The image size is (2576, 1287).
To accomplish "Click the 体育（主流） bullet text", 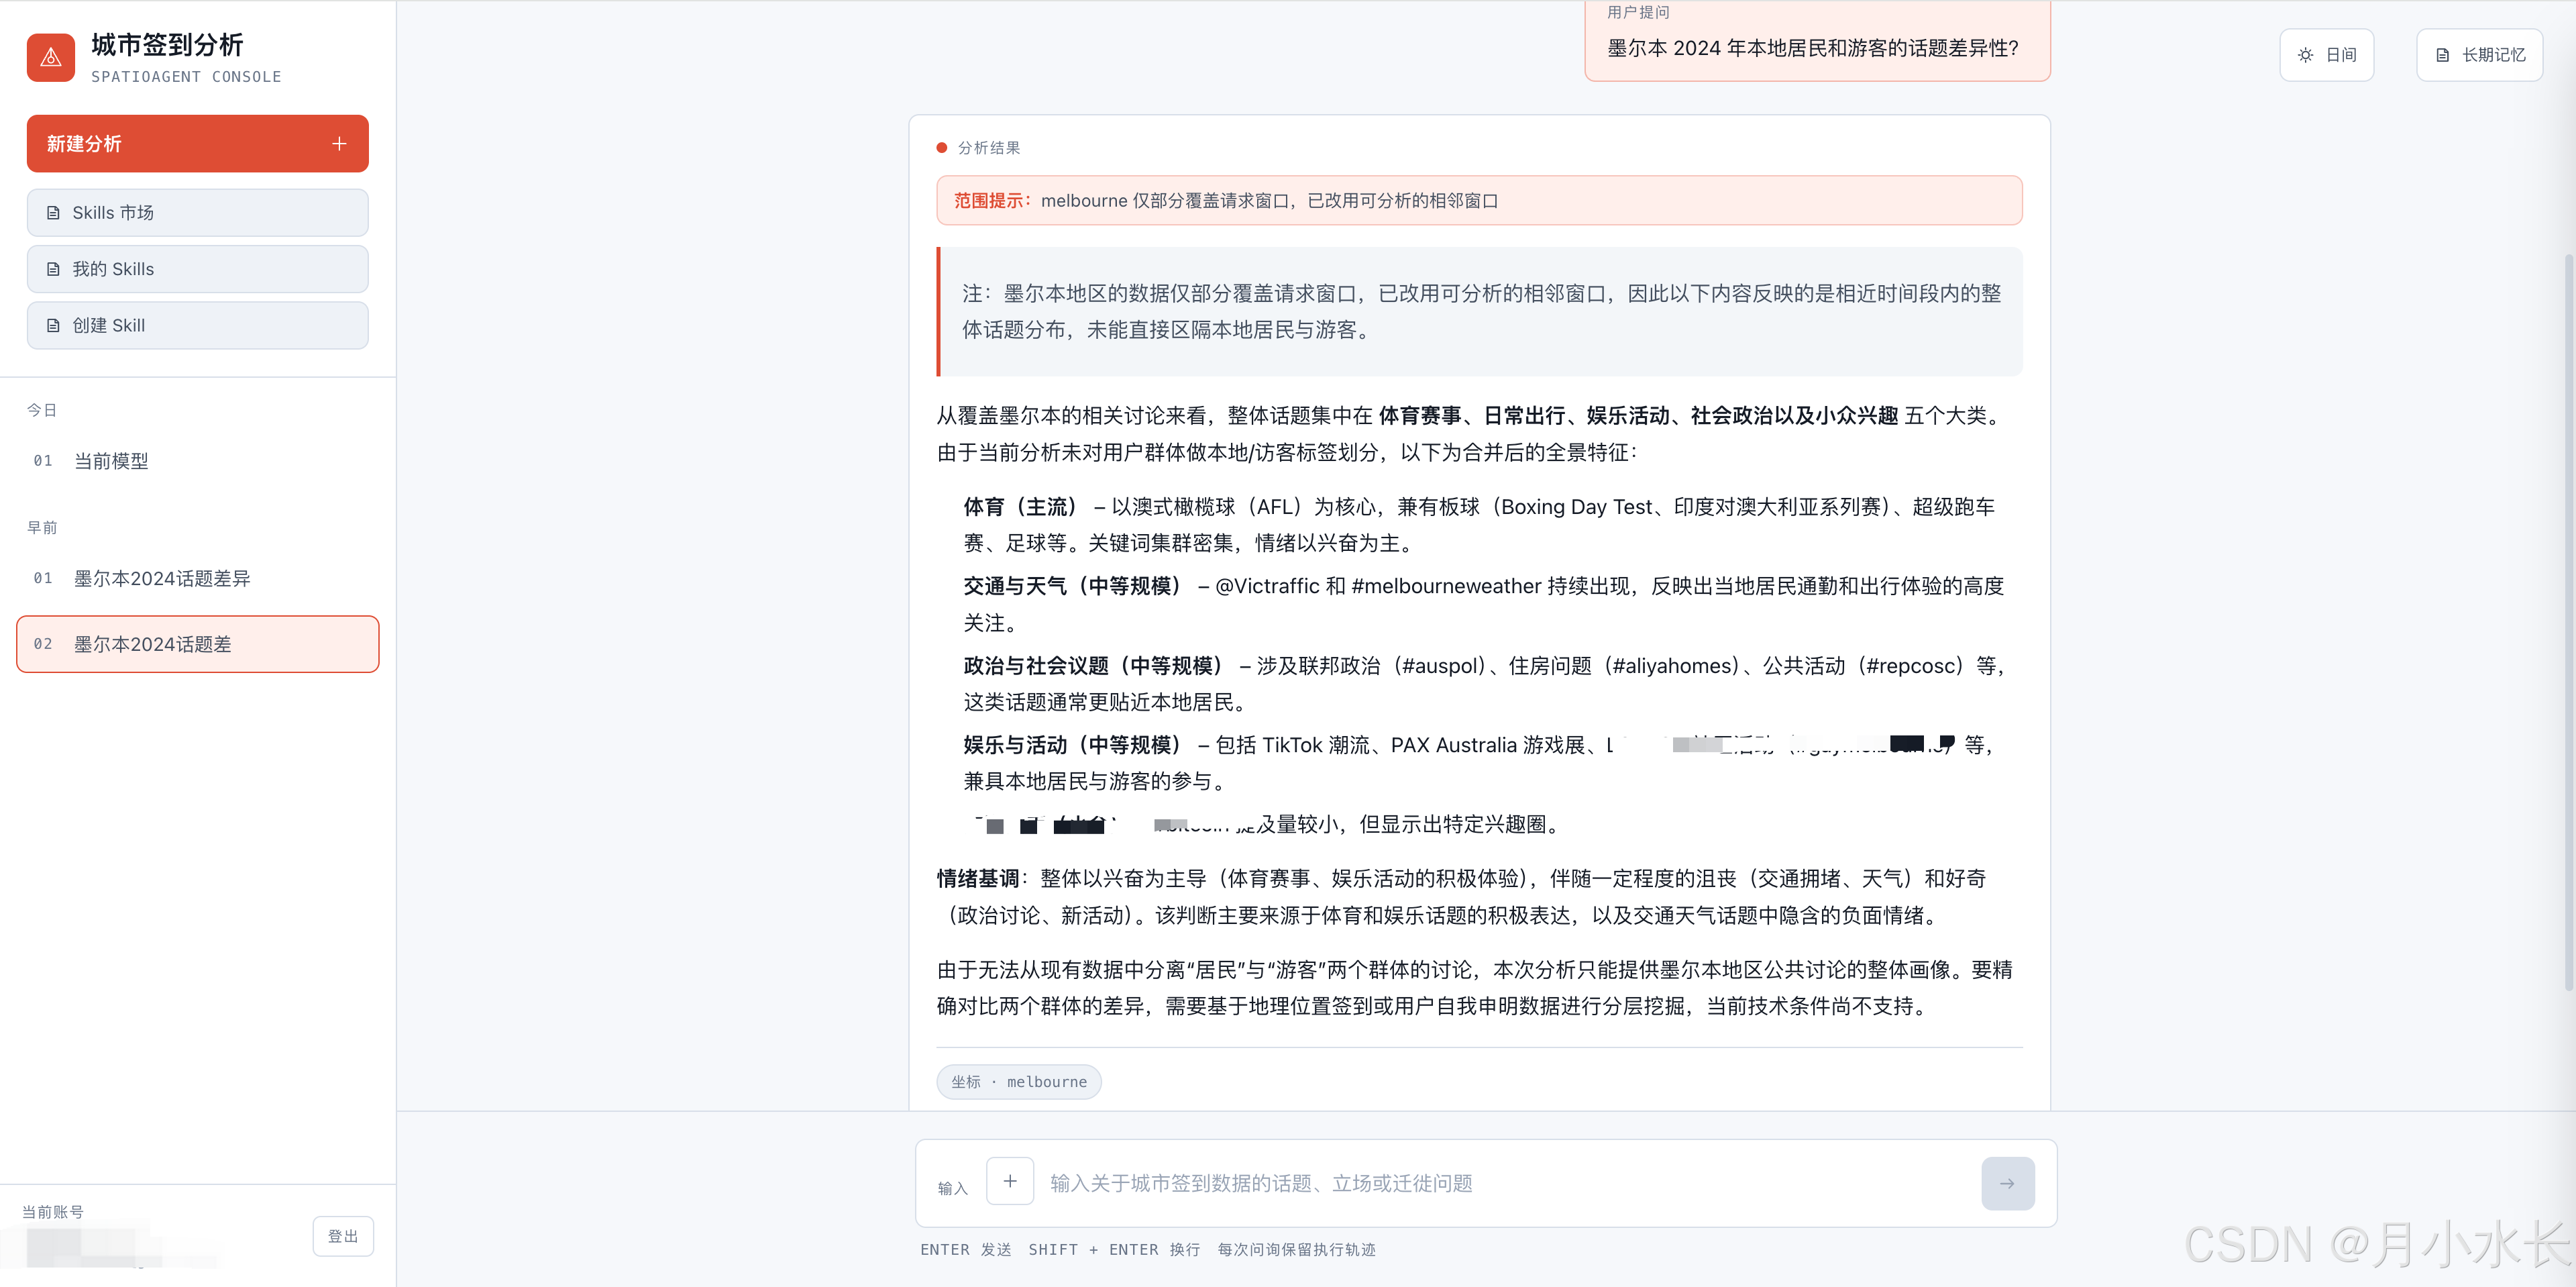I will (x=1479, y=525).
